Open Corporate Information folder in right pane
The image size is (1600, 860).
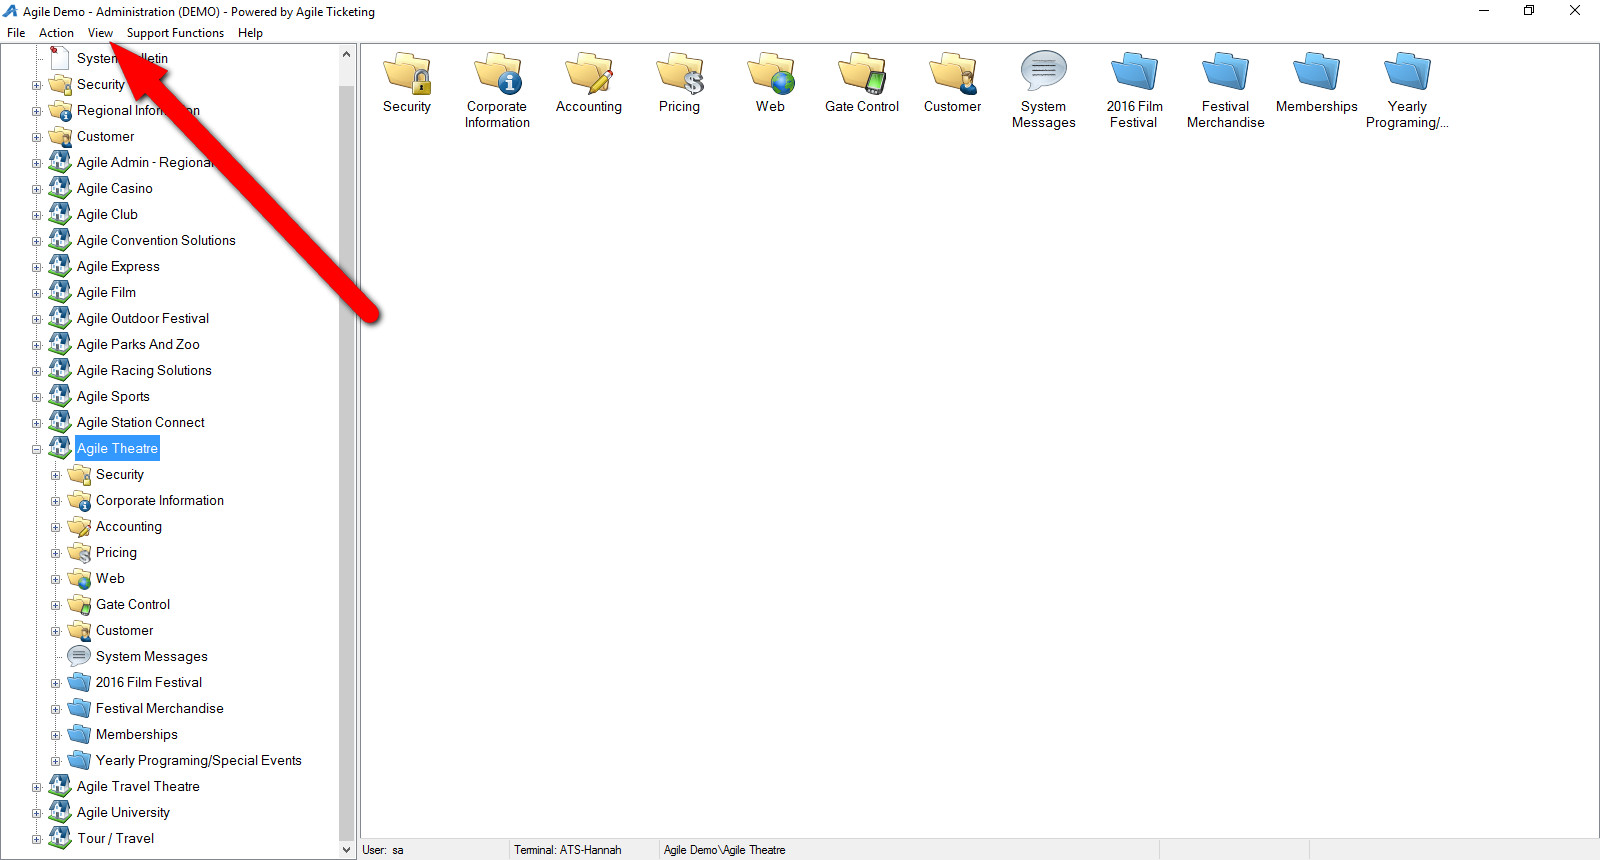497,73
